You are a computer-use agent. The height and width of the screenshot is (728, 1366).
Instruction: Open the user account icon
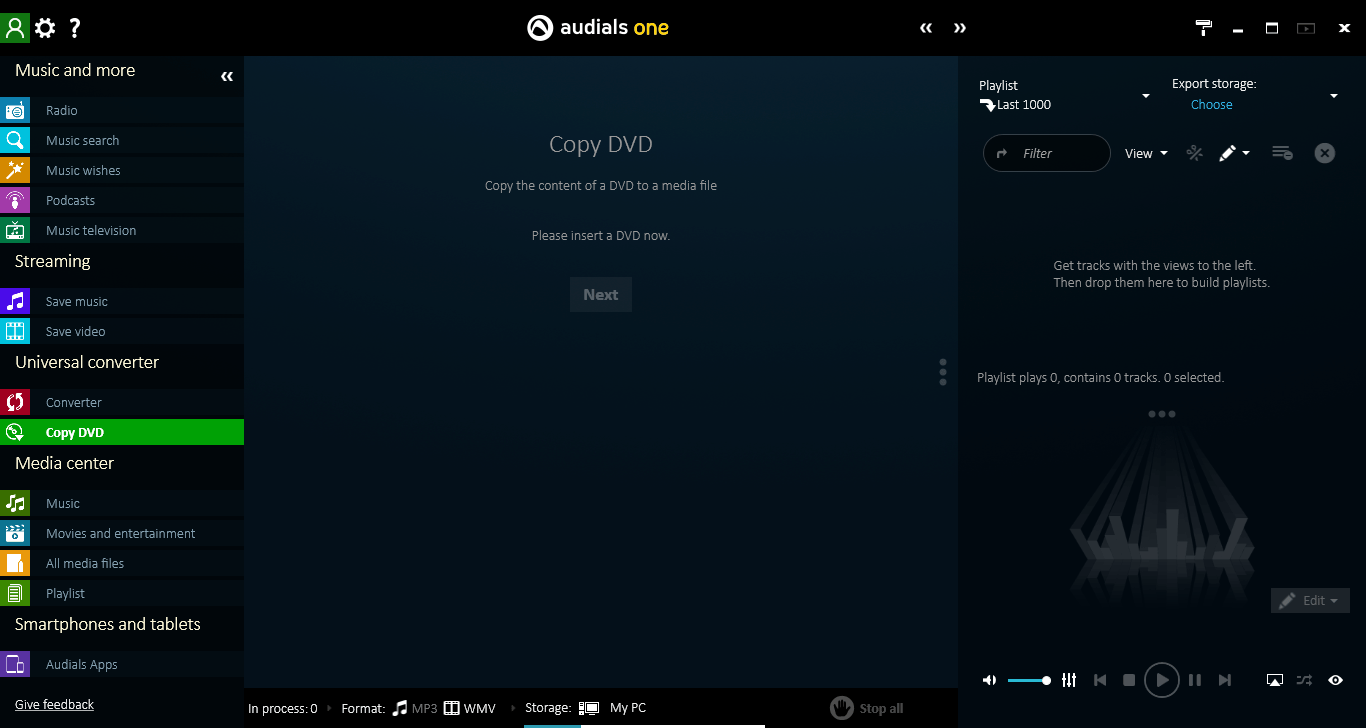coord(15,28)
